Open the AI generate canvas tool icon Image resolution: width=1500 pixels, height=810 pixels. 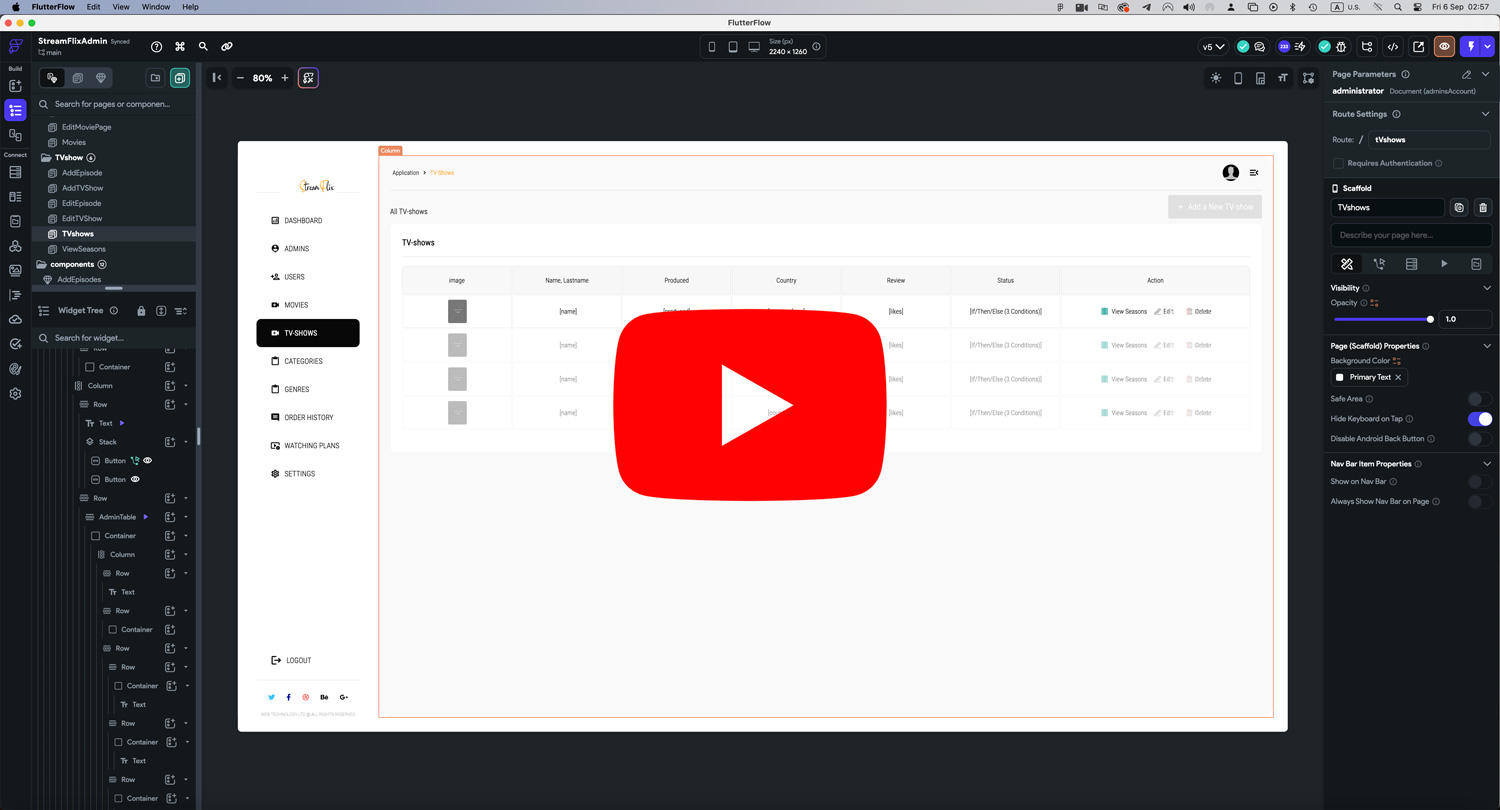click(x=309, y=78)
